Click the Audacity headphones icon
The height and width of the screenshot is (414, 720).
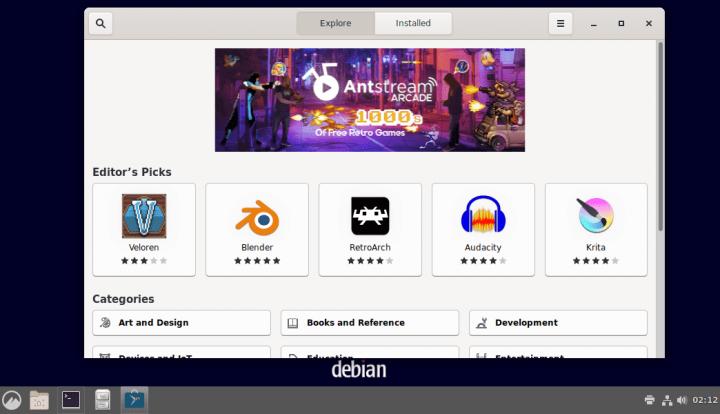tap(483, 216)
